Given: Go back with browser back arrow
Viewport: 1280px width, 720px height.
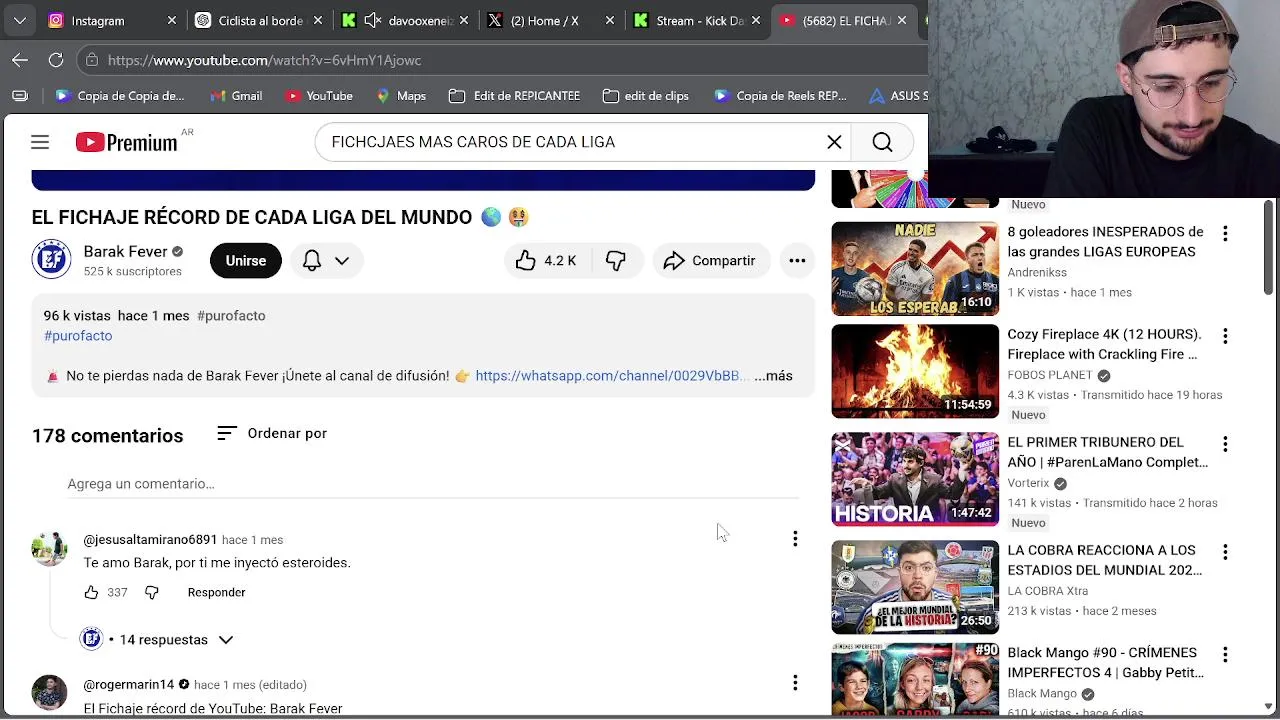Looking at the screenshot, I should pos(20,60).
